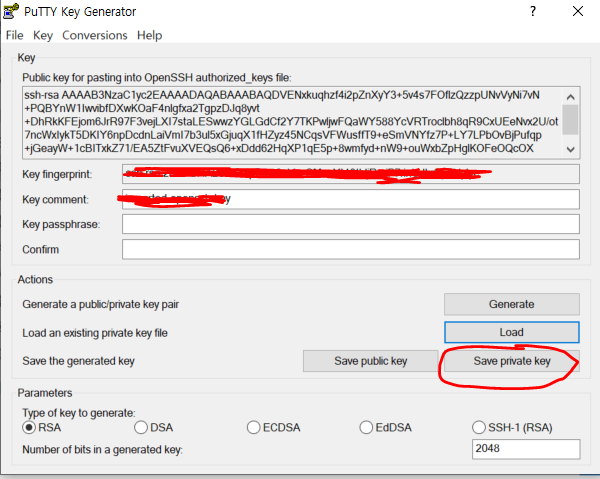Click the Key fingerprint field

[x=351, y=174]
